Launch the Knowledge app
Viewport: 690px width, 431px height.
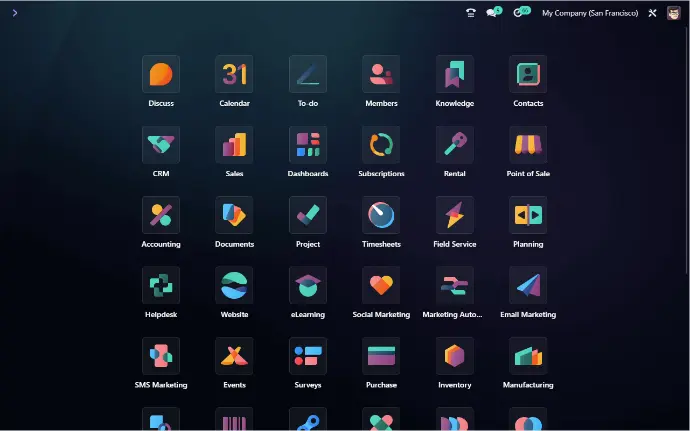pos(455,74)
